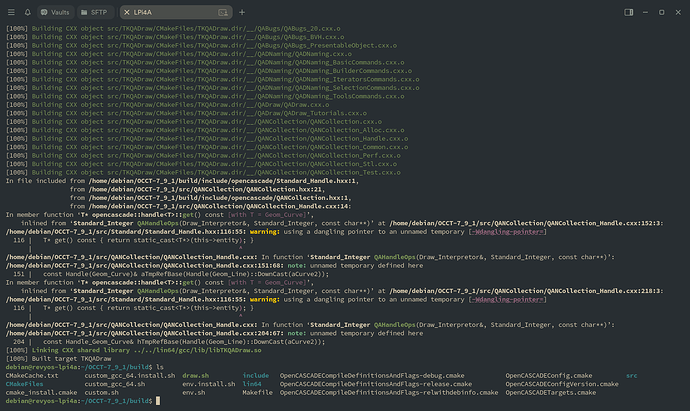Click the CMakeFiles directory in listing
This screenshot has width=690, height=411.
pyautogui.click(x=26, y=384)
